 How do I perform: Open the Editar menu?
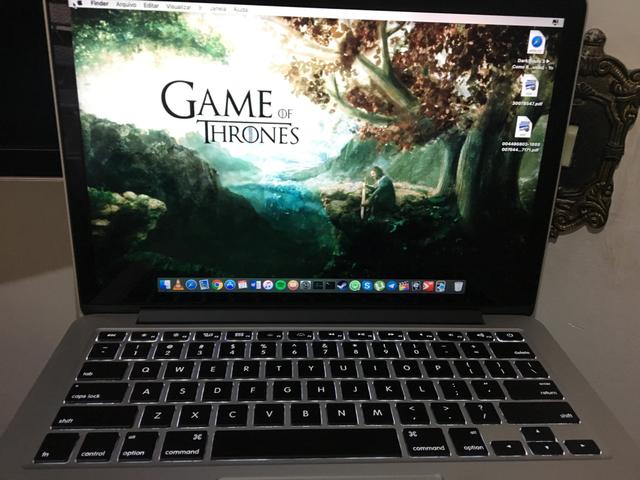coord(151,6)
